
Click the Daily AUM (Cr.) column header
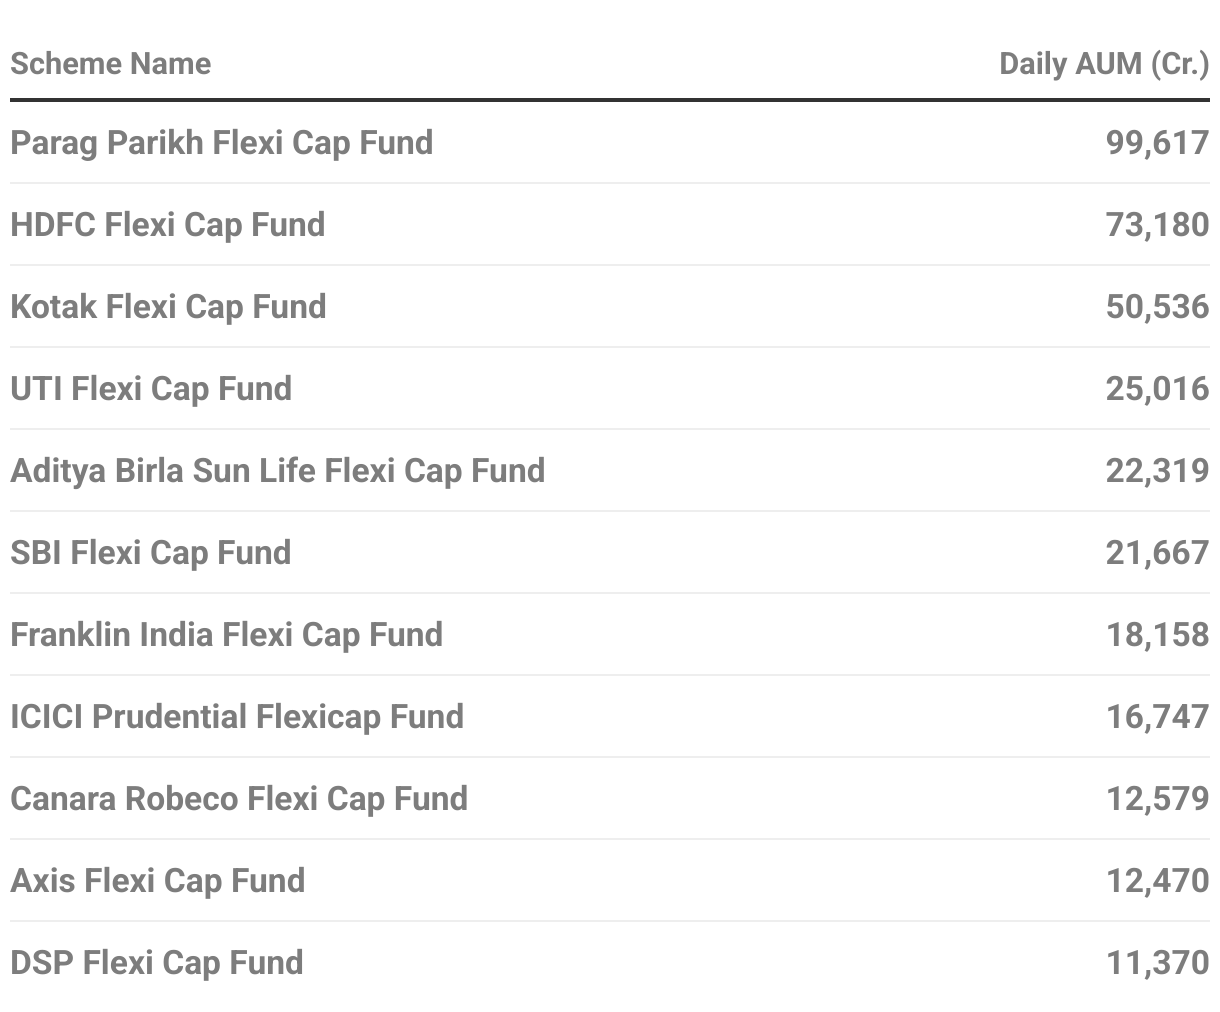pyautogui.click(x=1103, y=64)
